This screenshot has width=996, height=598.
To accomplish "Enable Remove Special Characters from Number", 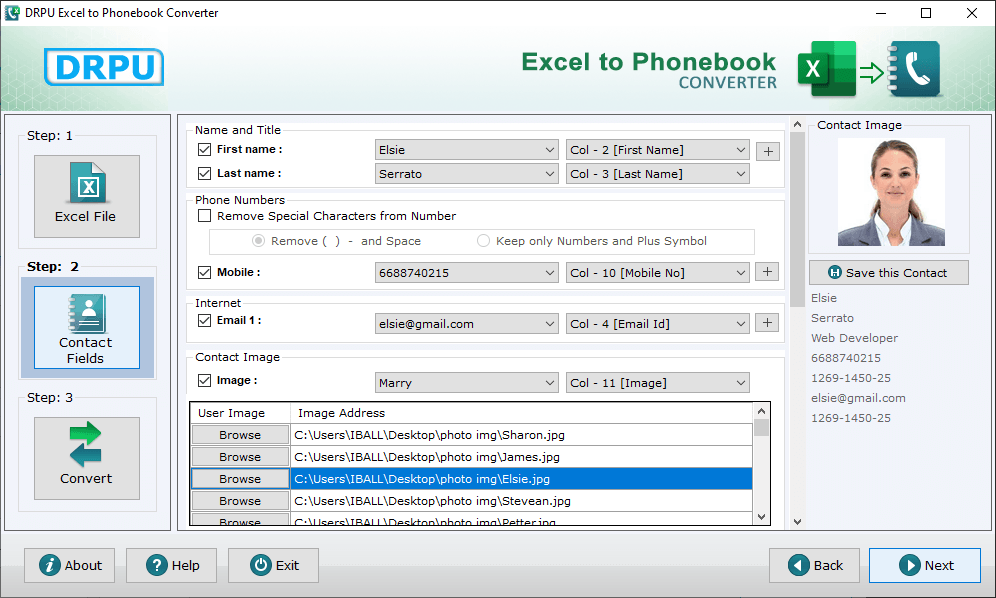I will 205,216.
